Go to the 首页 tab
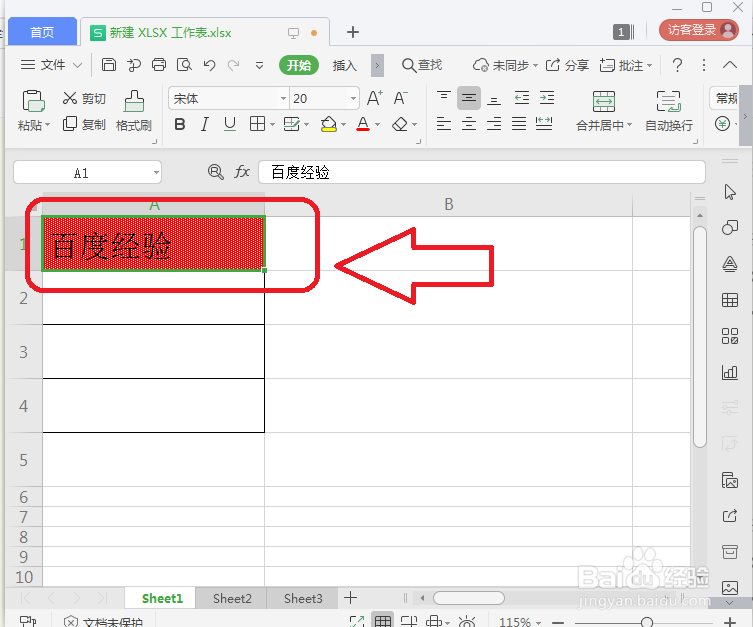The width and height of the screenshot is (753, 627). click(x=42, y=32)
